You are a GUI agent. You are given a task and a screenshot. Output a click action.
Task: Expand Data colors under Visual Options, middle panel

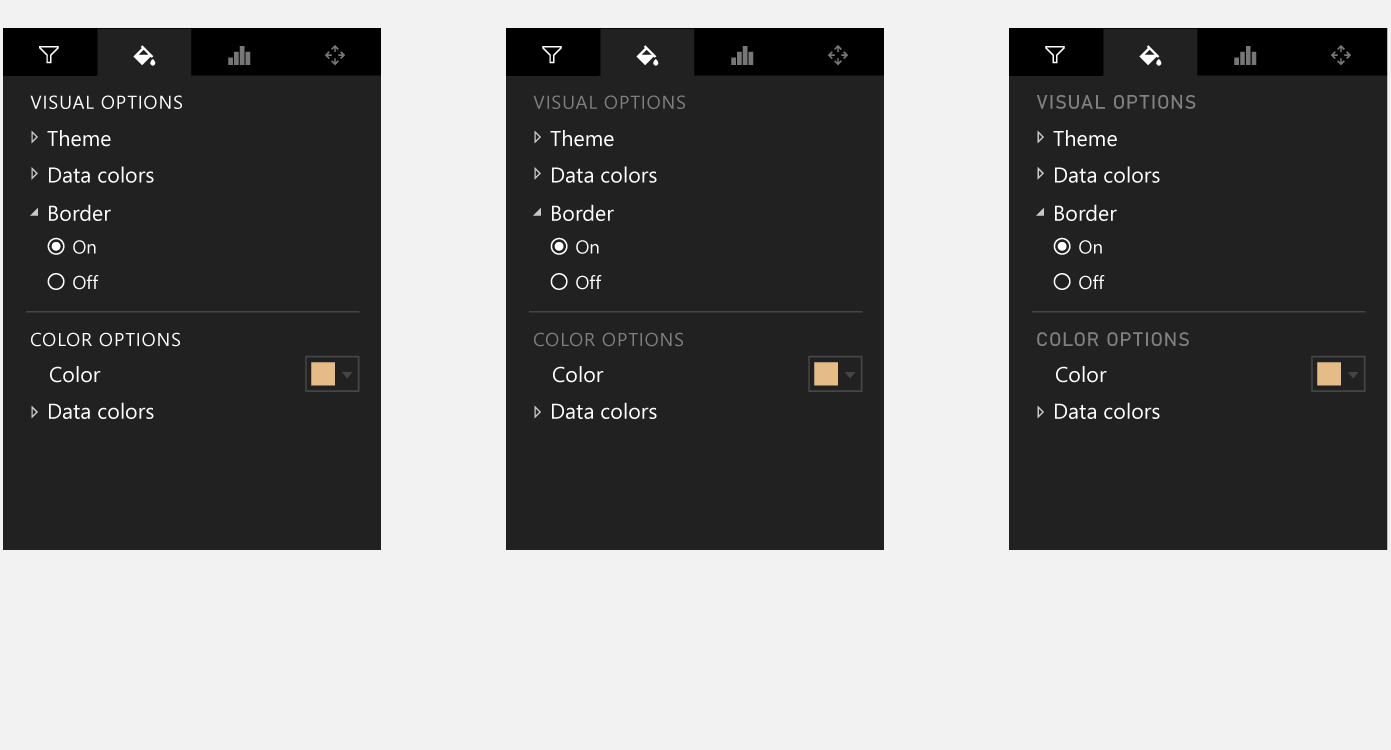point(537,175)
